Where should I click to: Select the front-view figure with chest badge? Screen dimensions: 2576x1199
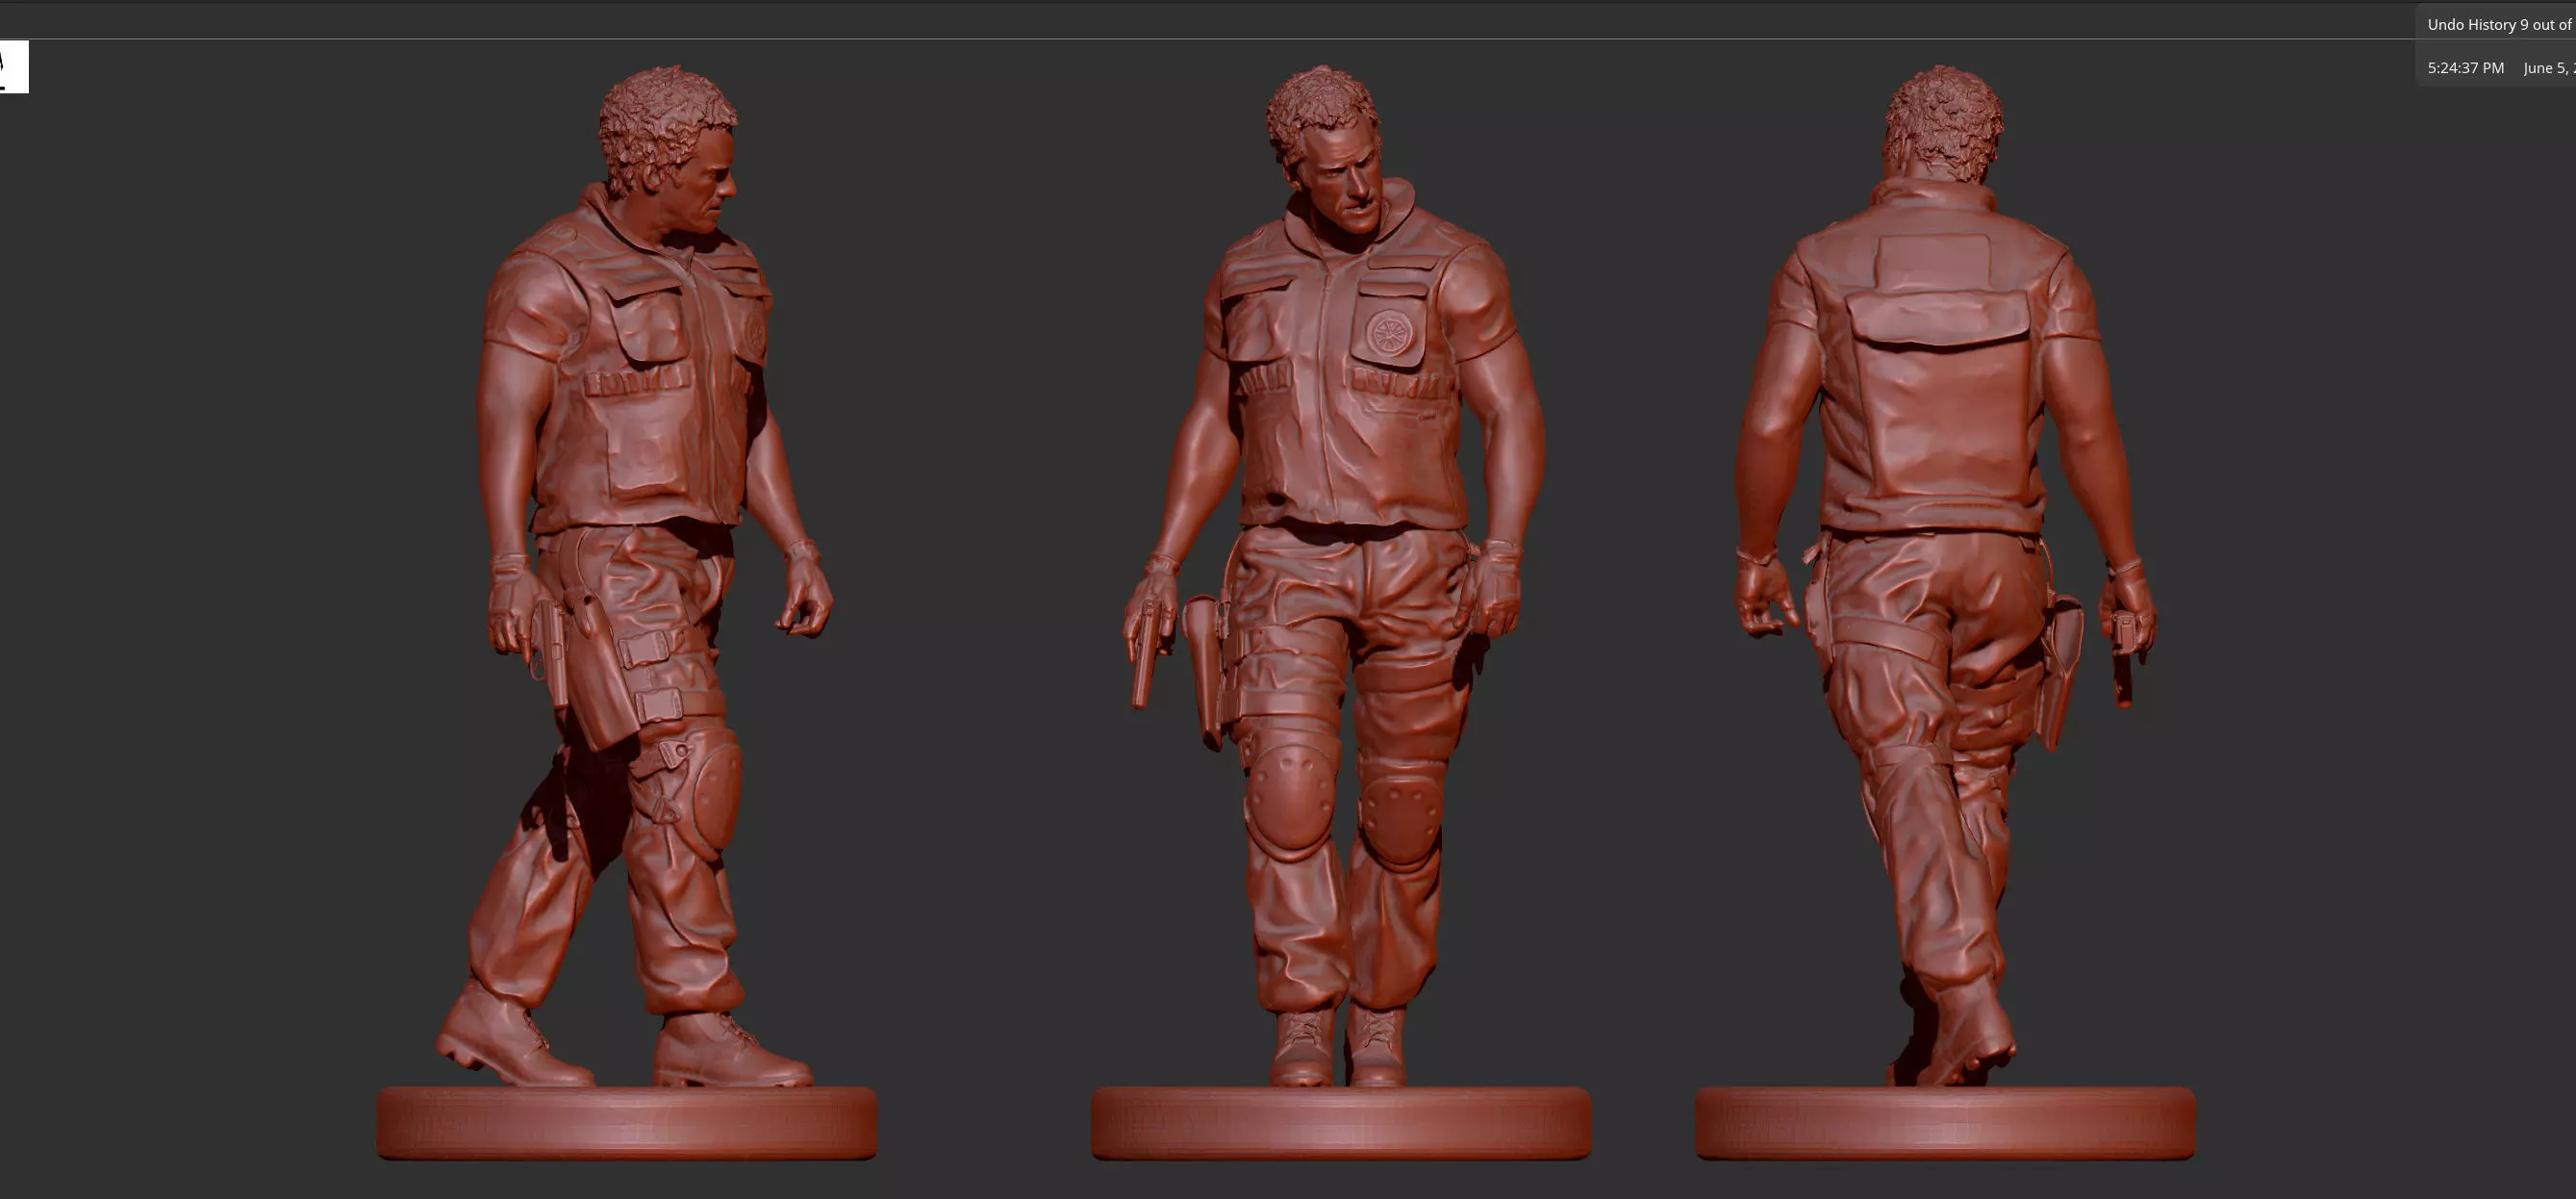point(1340,612)
